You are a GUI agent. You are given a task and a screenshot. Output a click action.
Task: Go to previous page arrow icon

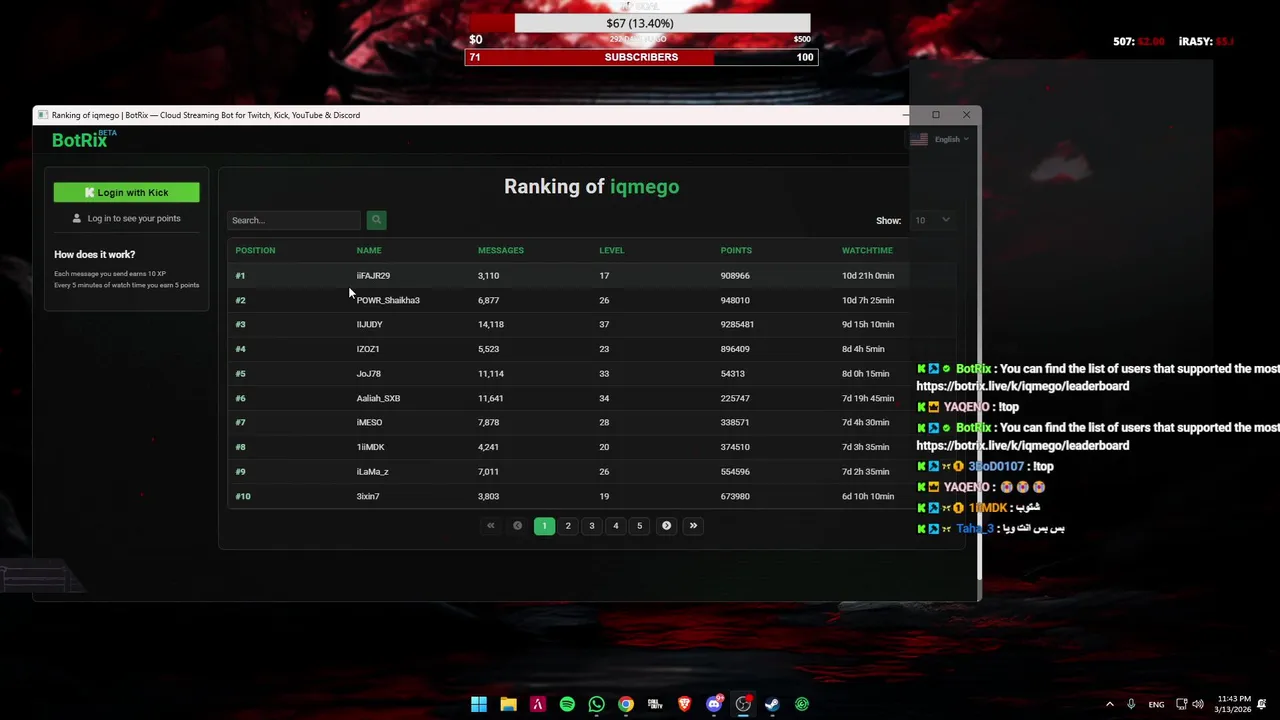coord(517,526)
